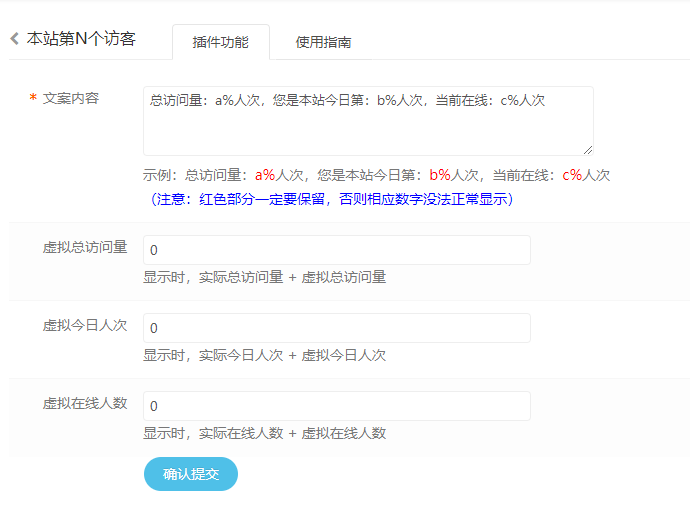Image resolution: width=690 pixels, height=530 pixels.
Task: Click the hint text under 虚拟今日人次 input
Action: pyautogui.click(x=264, y=355)
